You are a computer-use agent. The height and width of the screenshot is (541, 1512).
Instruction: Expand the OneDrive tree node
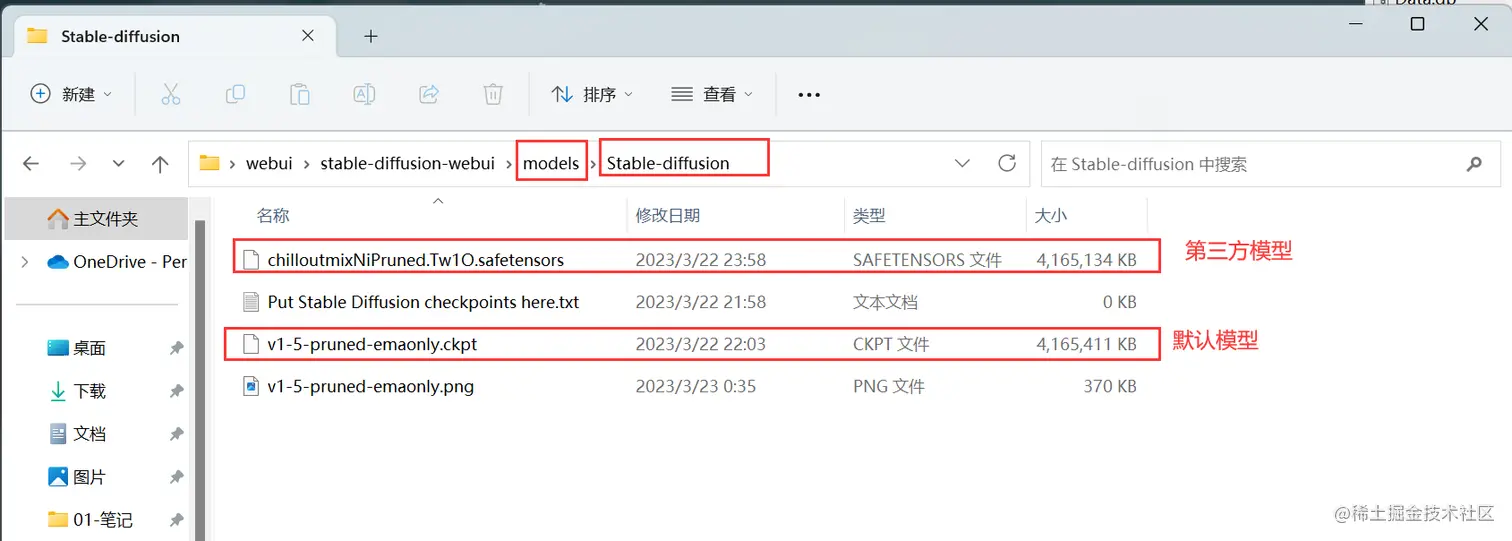(25, 262)
